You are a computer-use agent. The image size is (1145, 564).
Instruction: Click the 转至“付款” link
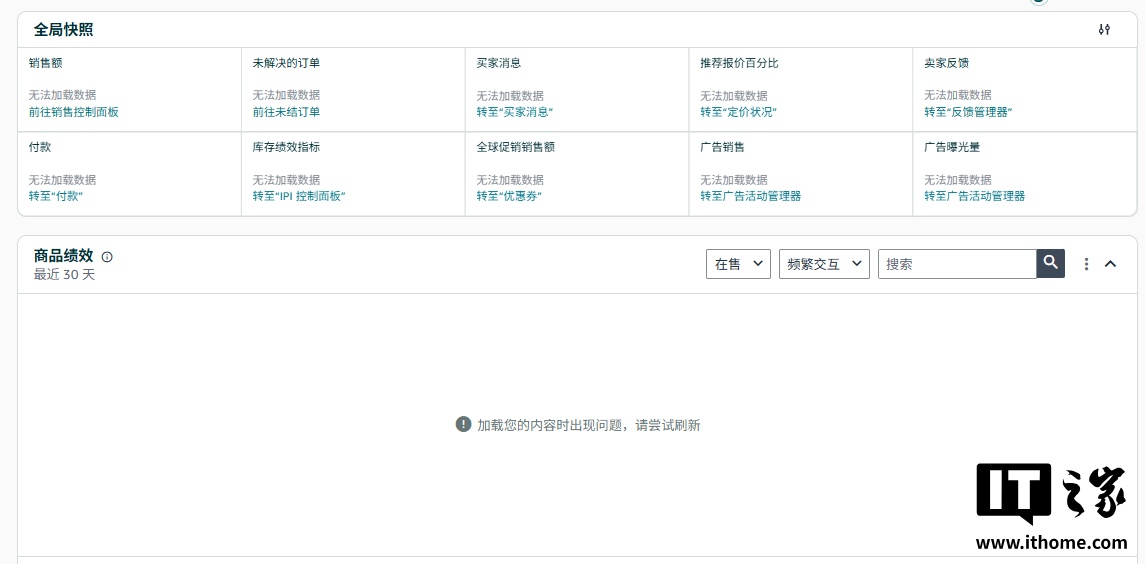[56, 196]
